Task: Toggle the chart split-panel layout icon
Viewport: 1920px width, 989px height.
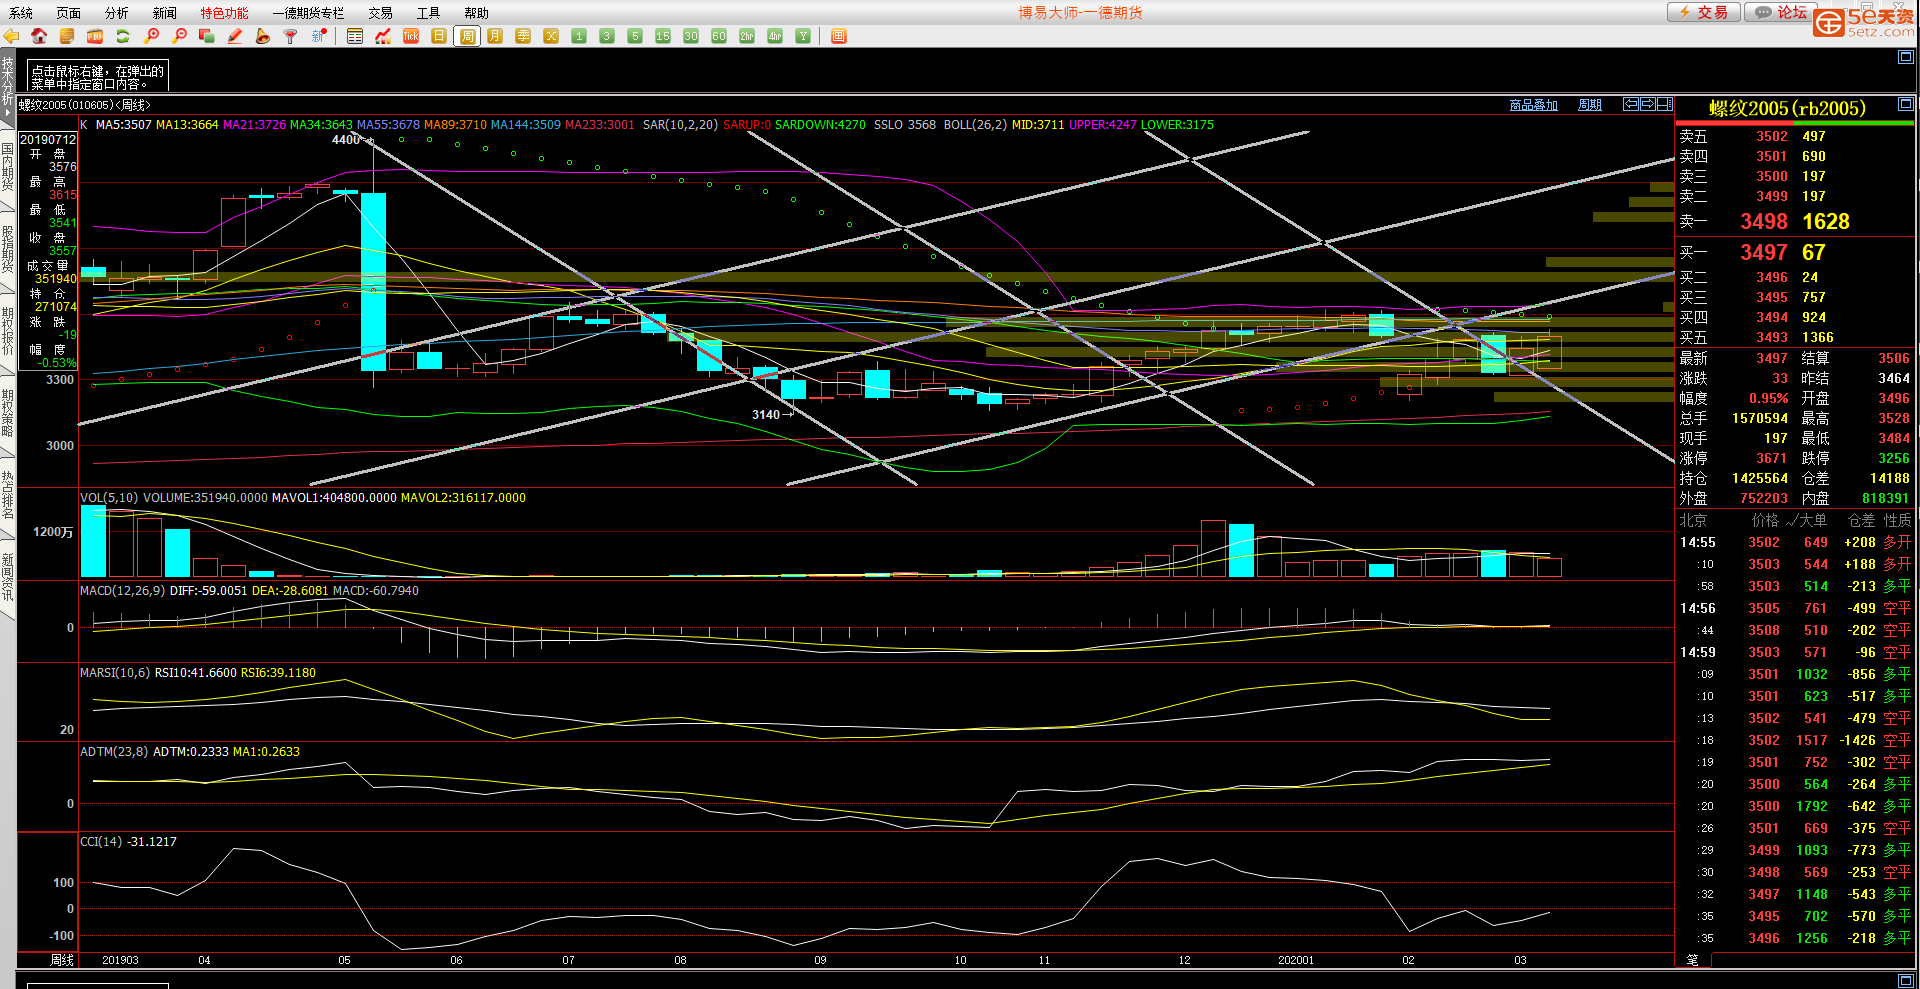Action: [x=1665, y=104]
